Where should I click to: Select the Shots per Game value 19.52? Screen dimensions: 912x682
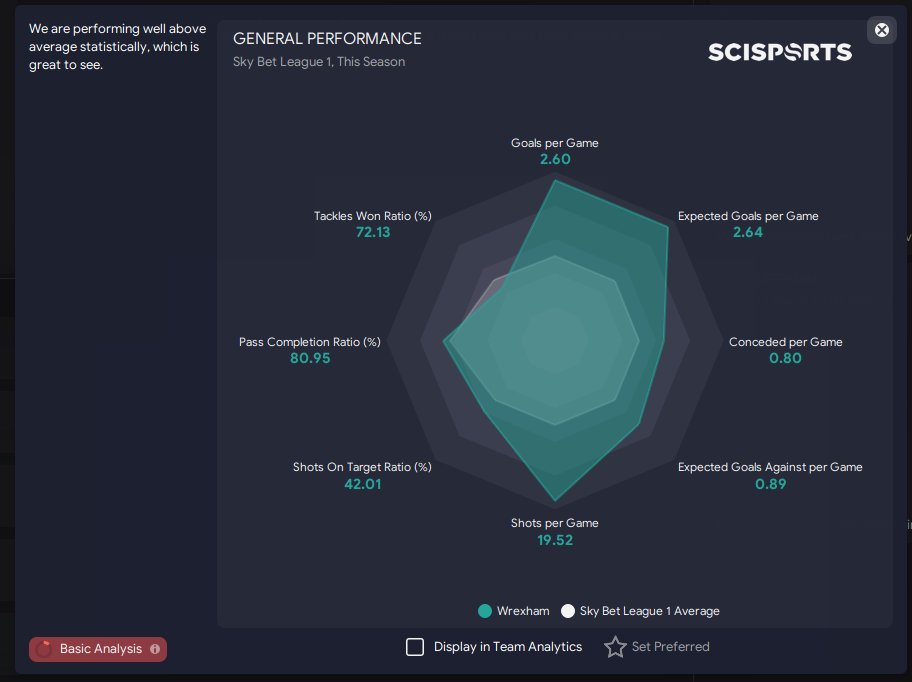555,540
